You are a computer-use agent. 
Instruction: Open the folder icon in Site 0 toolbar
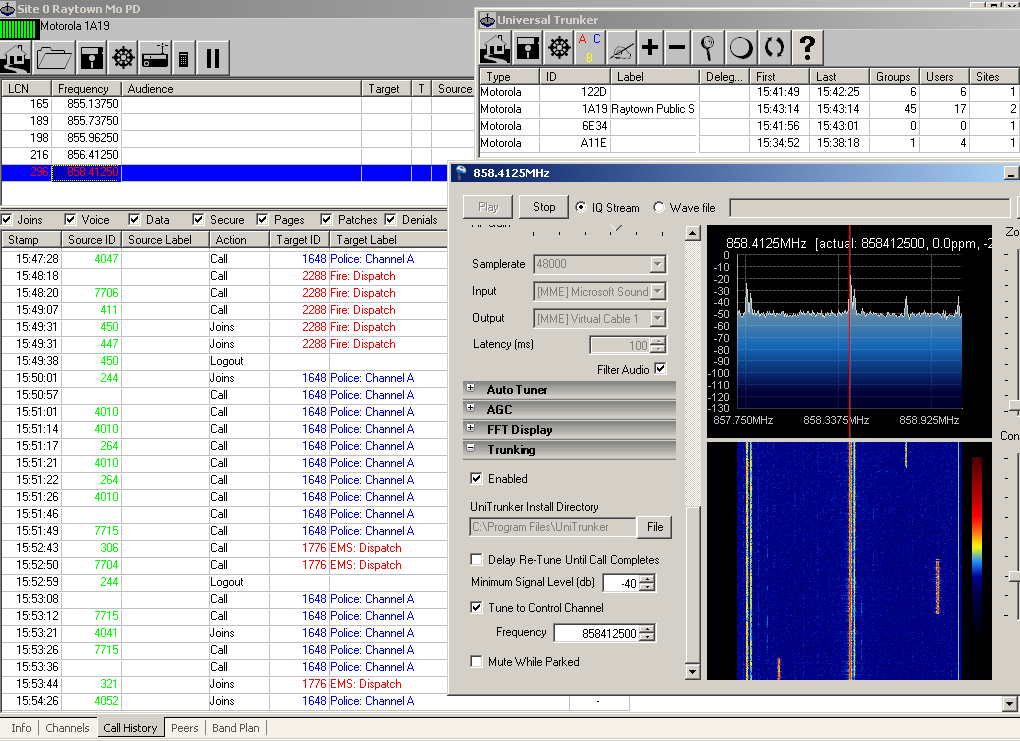point(54,58)
